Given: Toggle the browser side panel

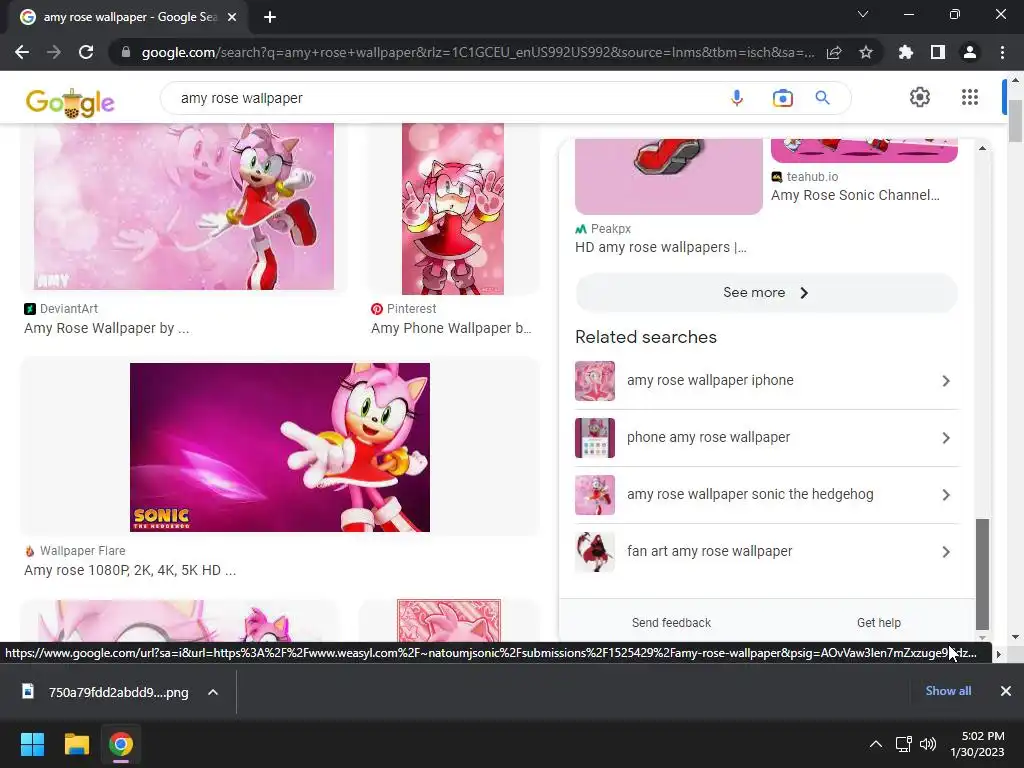Looking at the screenshot, I should pyautogui.click(x=938, y=52).
